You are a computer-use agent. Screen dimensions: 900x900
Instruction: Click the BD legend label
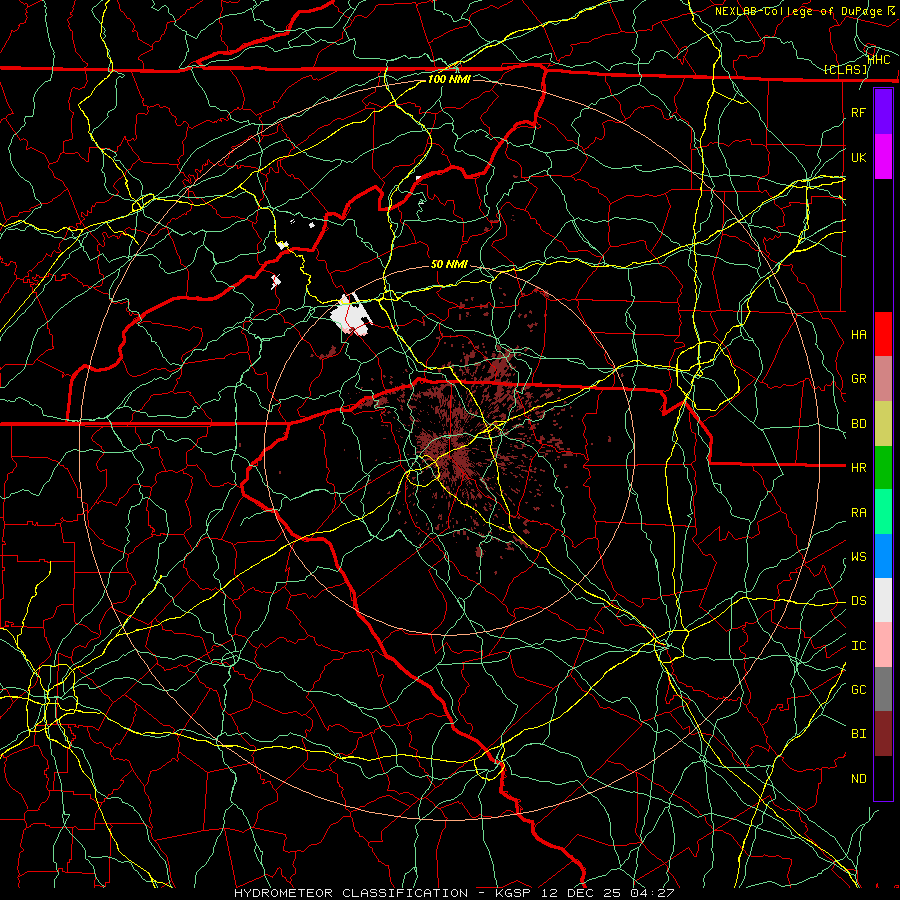858,424
